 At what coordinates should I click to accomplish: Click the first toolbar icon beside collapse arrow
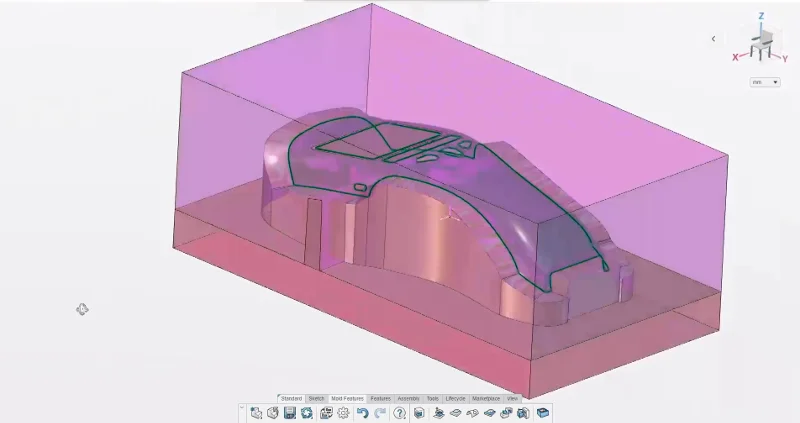256,412
